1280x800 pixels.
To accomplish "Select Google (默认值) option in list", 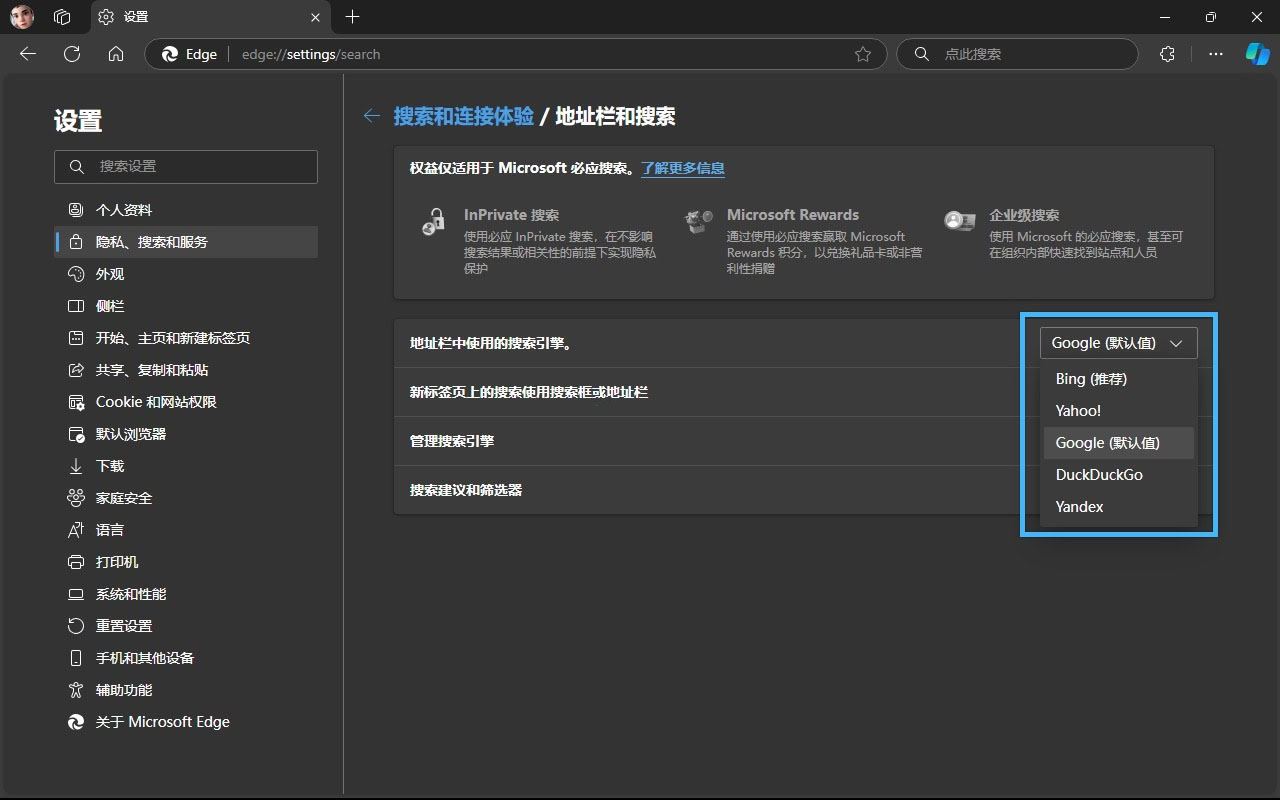I will 1118,443.
